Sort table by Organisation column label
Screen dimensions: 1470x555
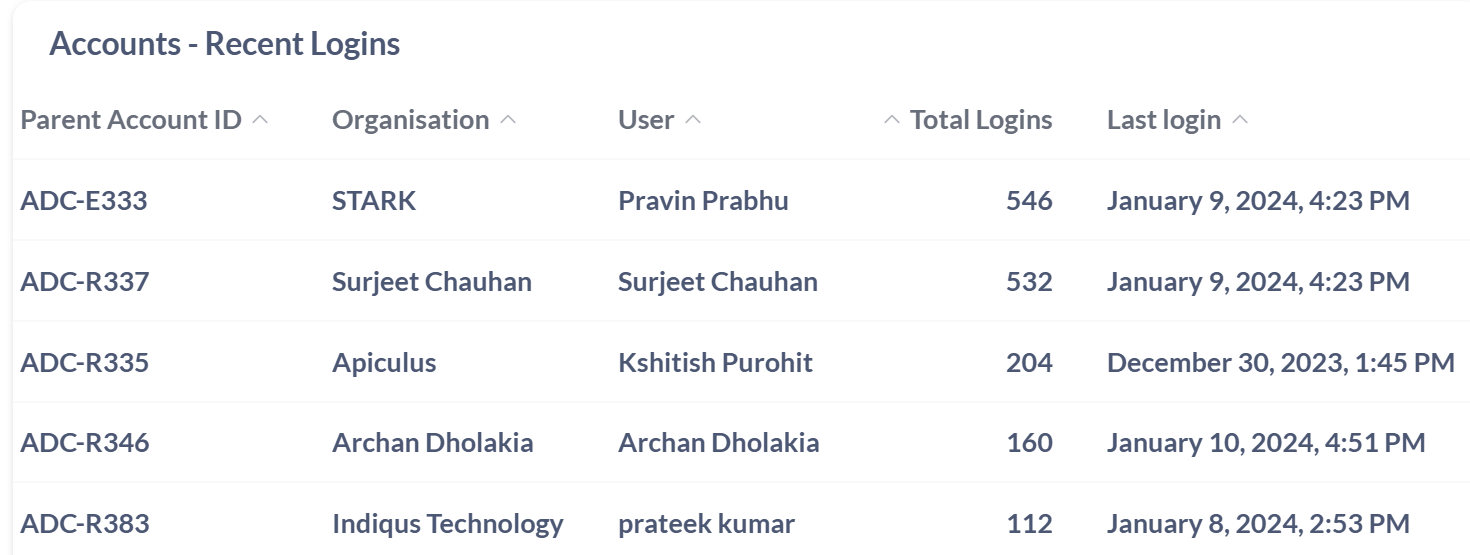[410, 120]
